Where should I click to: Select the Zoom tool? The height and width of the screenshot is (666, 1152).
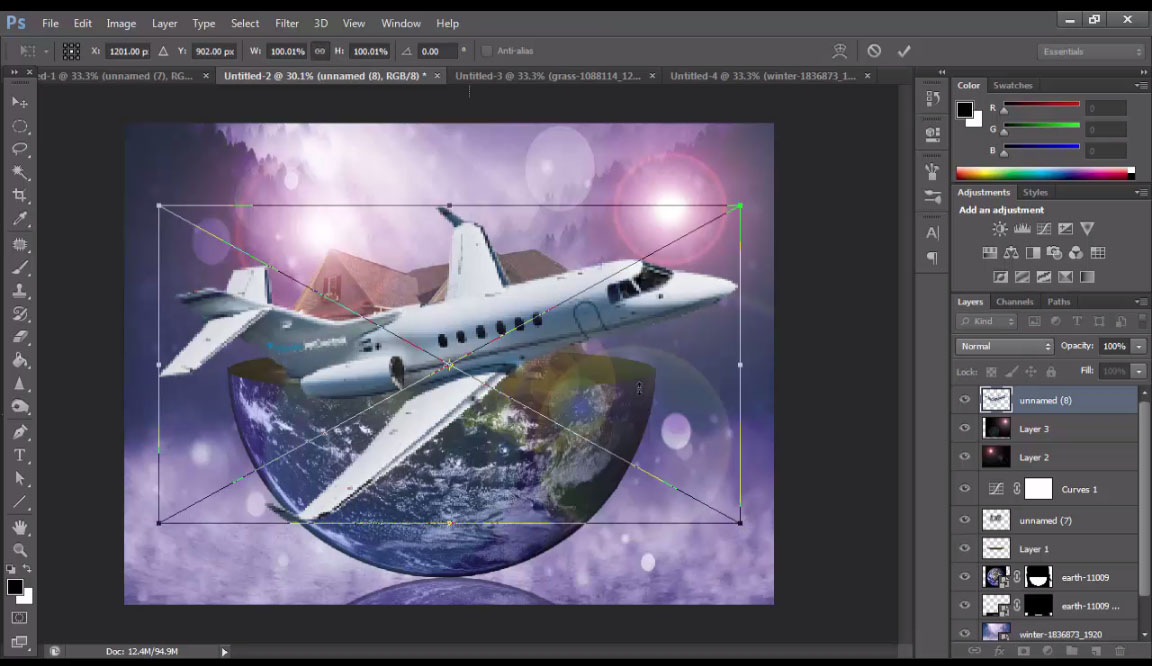[20, 551]
